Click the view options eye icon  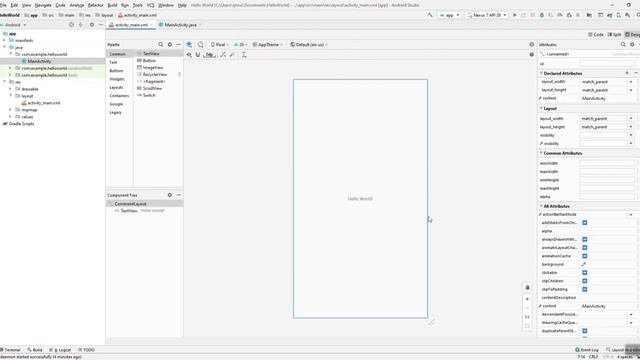[x=189, y=55]
